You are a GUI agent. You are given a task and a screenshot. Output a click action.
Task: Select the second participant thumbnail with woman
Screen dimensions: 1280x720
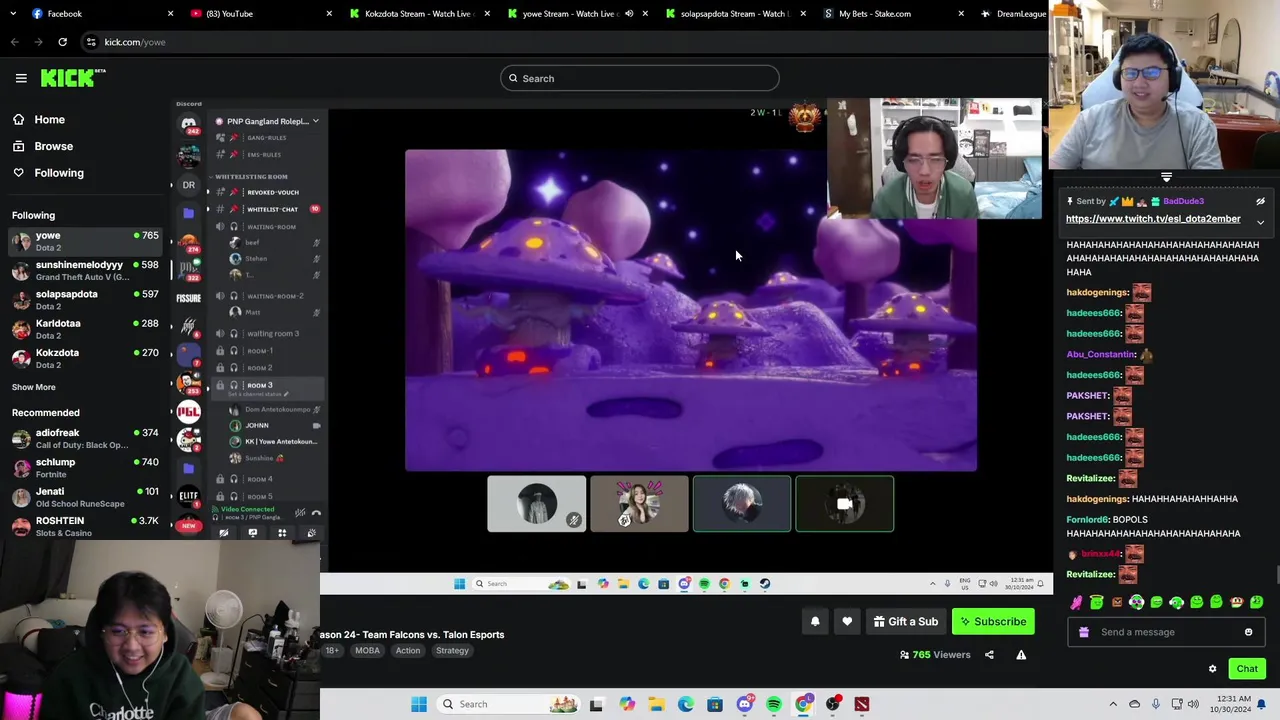click(x=639, y=504)
